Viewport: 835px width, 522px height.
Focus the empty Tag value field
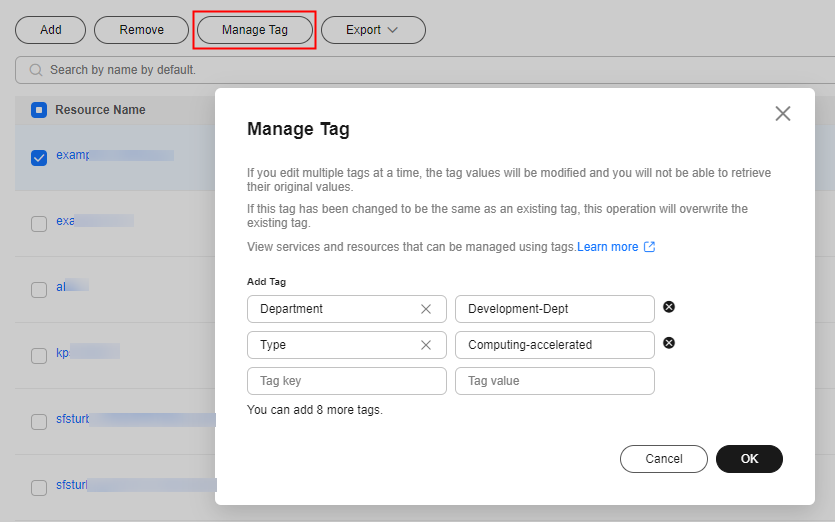tap(554, 381)
